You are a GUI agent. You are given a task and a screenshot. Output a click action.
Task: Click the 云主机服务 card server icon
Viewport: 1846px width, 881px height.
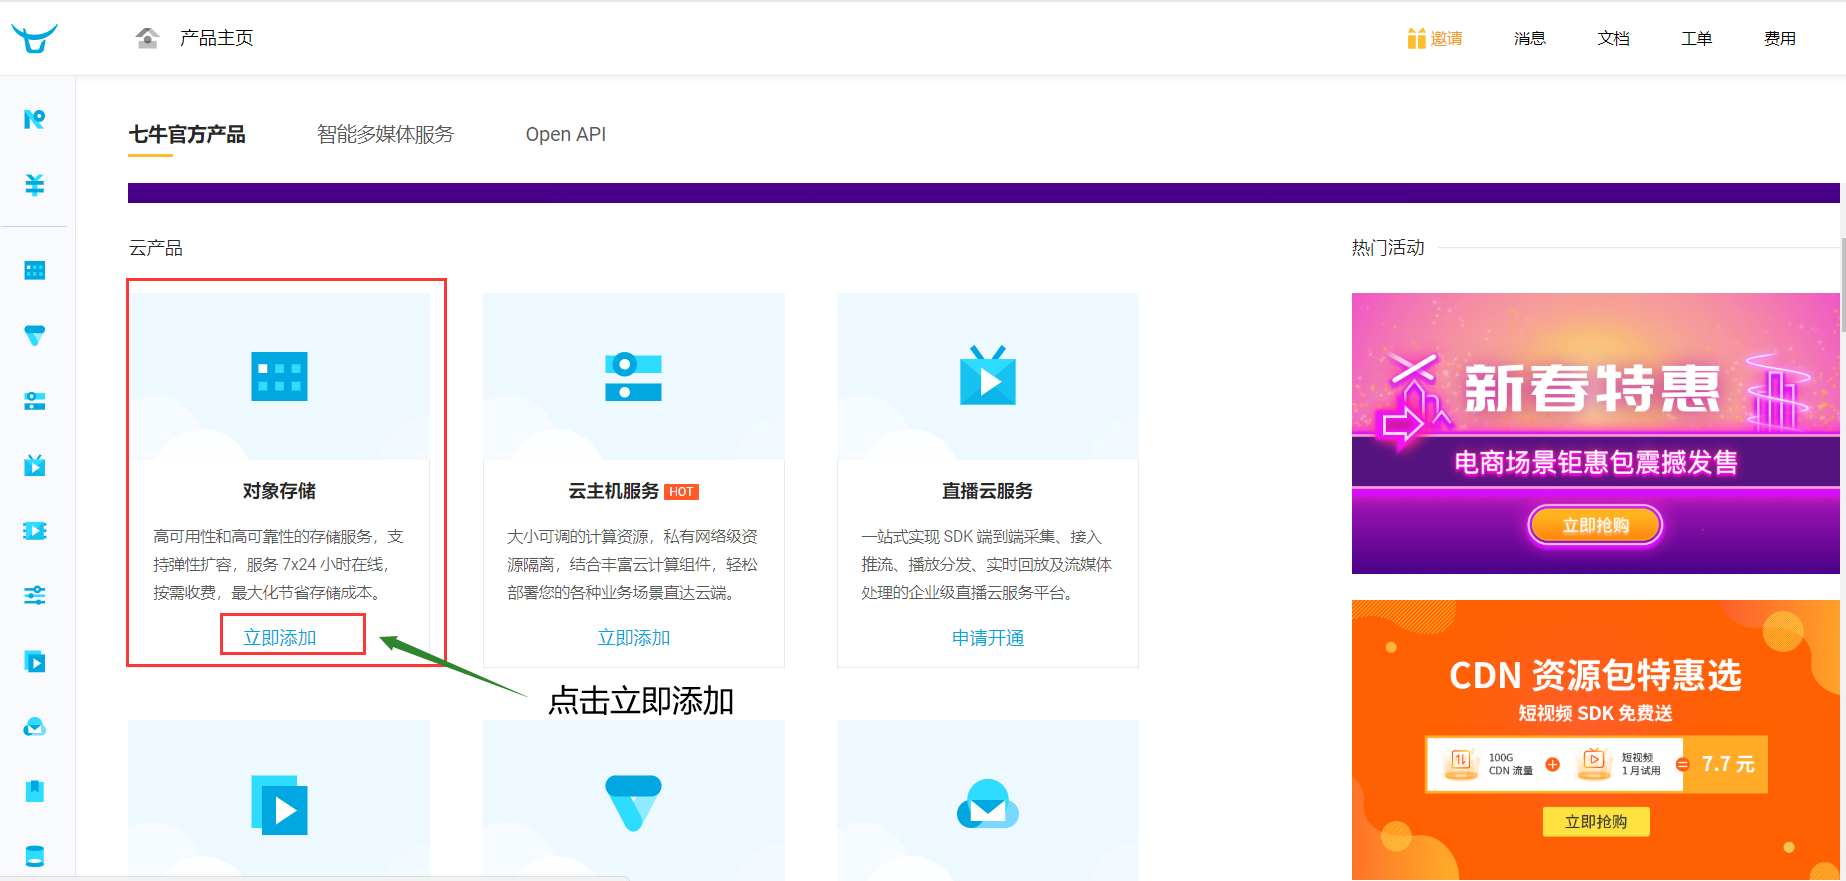(x=633, y=377)
